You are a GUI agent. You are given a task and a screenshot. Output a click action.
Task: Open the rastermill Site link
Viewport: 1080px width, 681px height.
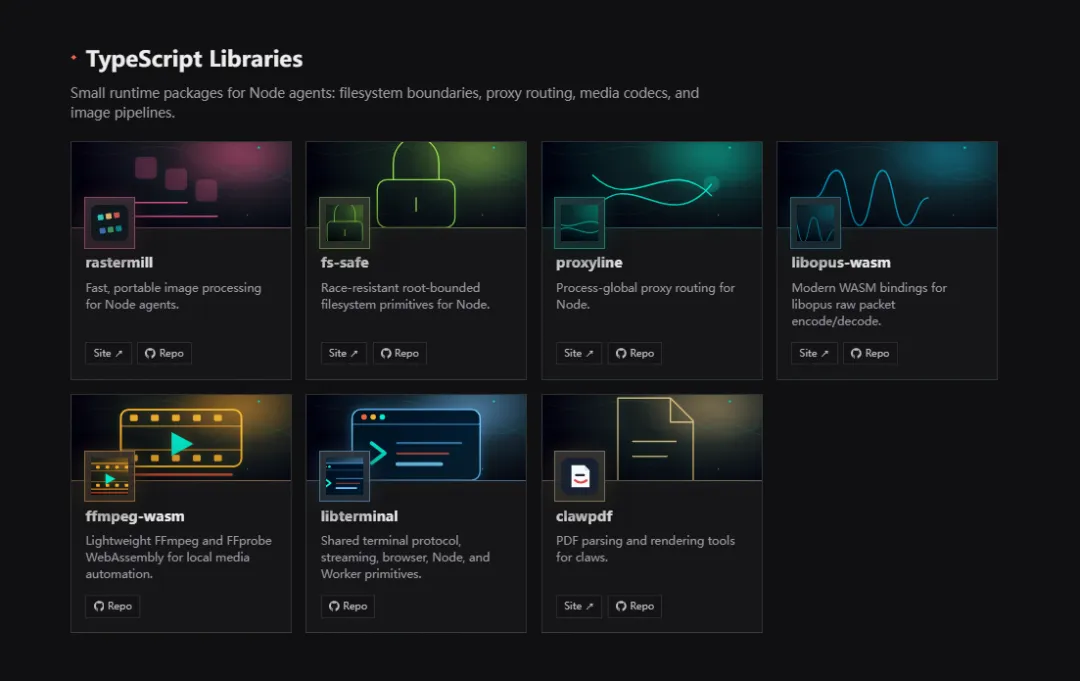(108, 353)
